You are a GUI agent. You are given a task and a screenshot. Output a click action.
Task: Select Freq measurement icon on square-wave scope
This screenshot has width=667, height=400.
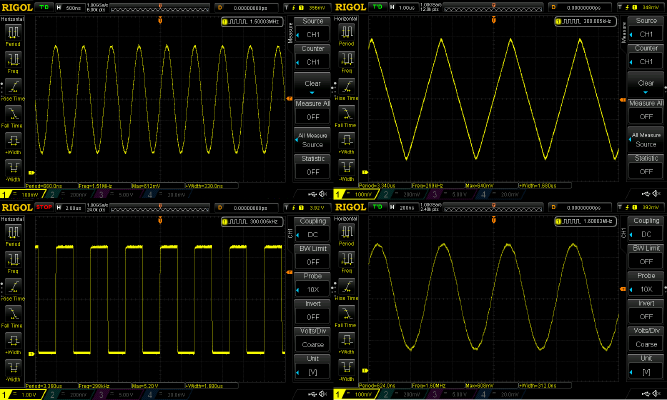click(x=13, y=259)
